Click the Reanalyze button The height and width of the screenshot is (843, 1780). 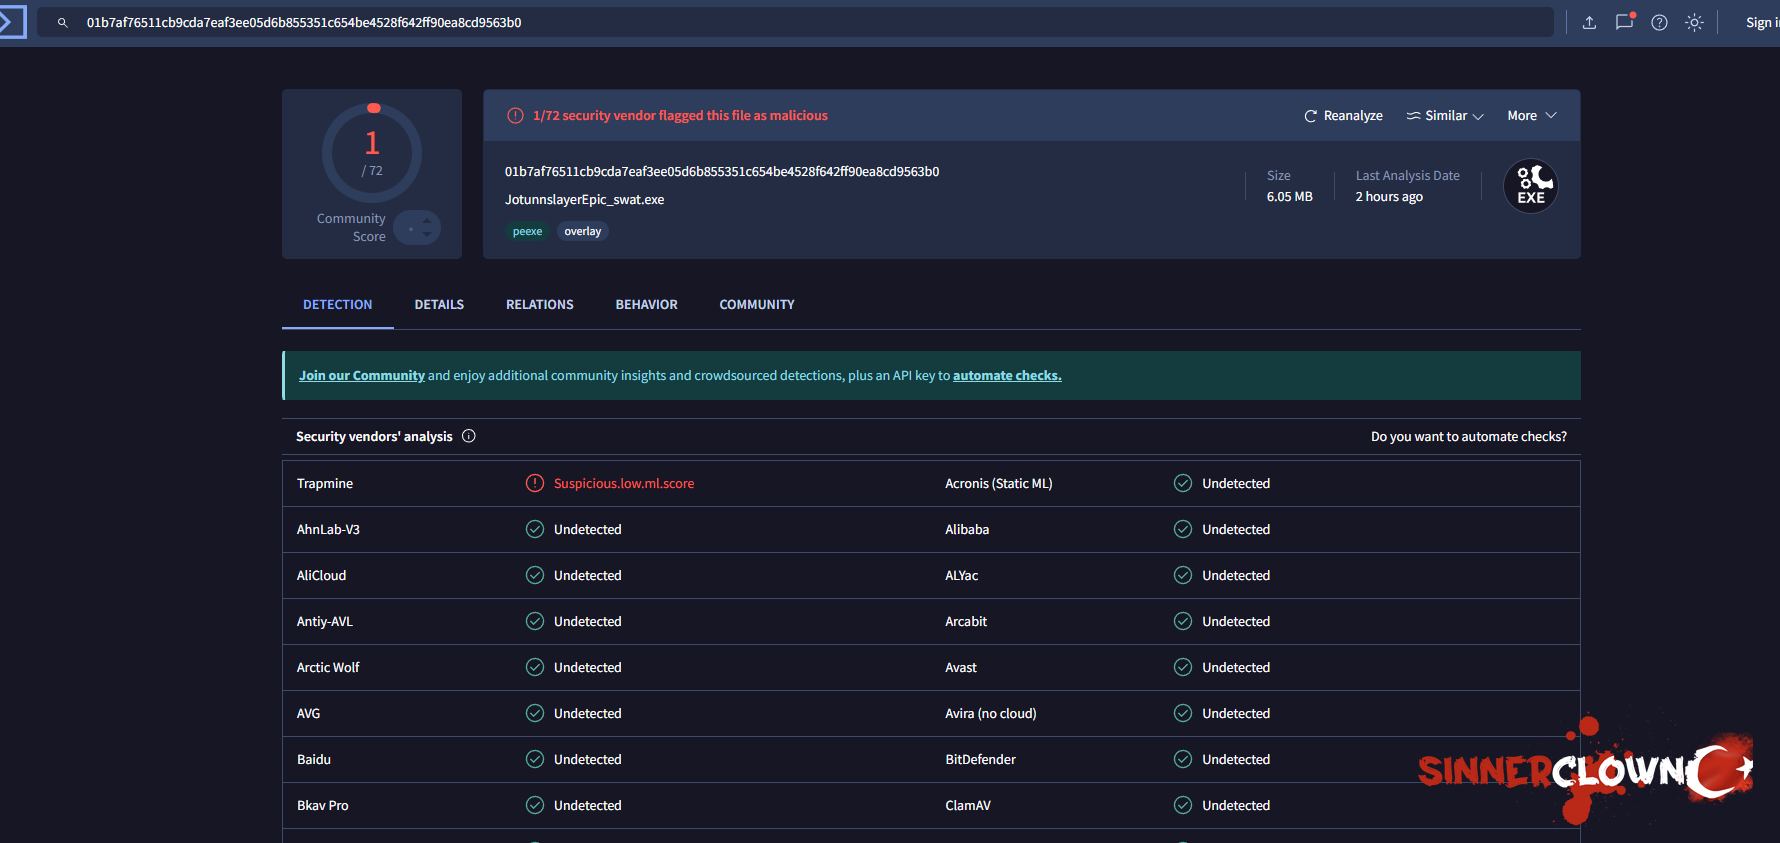[1343, 116]
